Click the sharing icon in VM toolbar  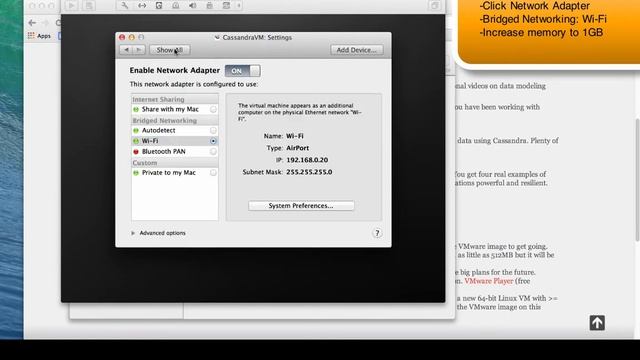coord(226,5)
